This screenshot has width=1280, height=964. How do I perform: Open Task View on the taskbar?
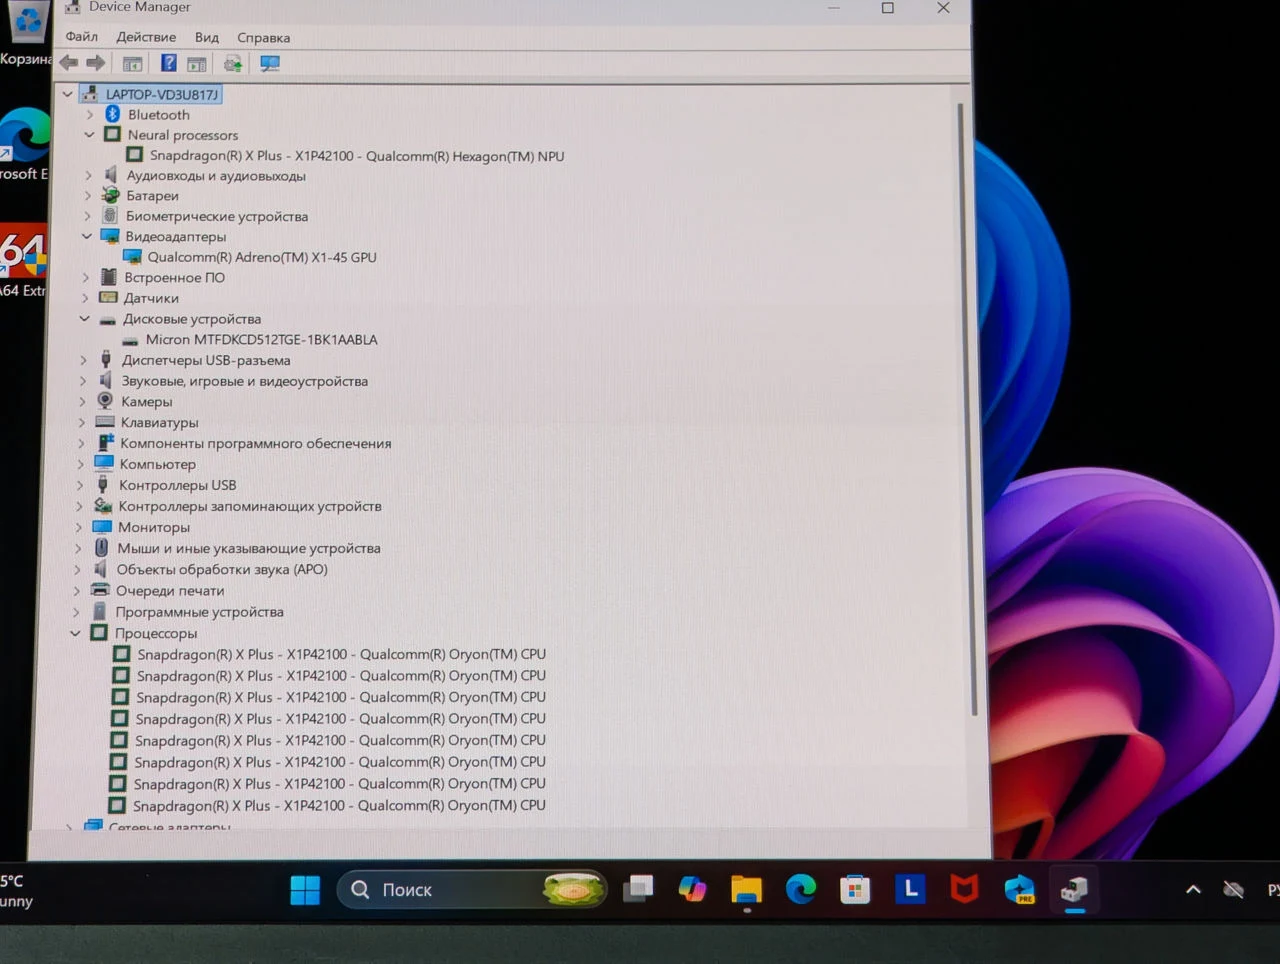coord(638,889)
